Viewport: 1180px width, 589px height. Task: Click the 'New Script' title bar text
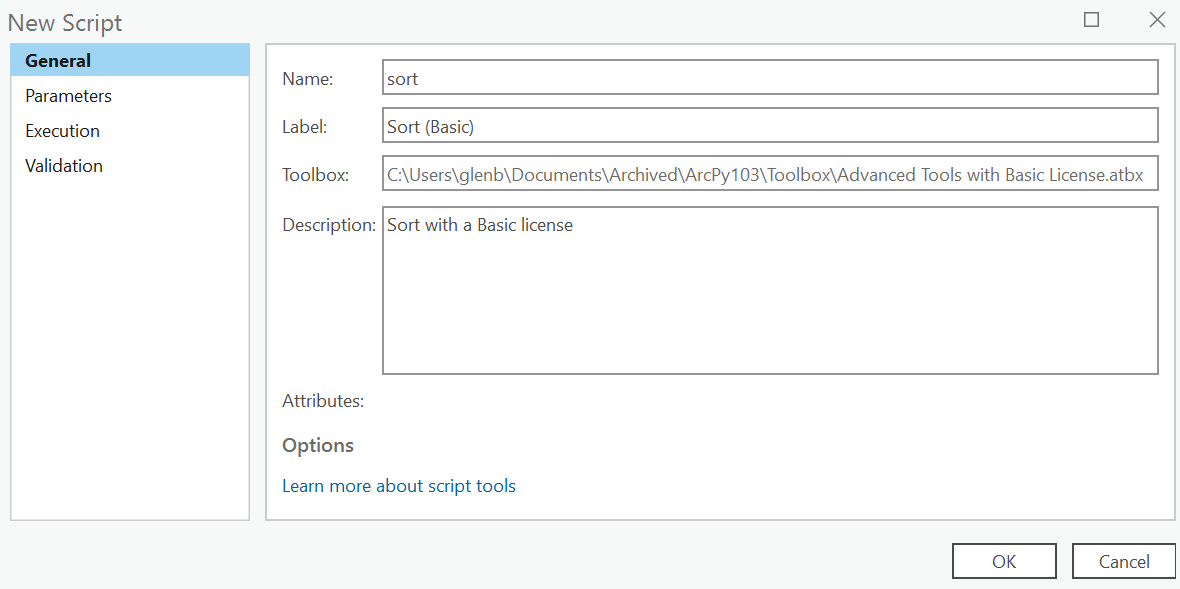click(65, 23)
